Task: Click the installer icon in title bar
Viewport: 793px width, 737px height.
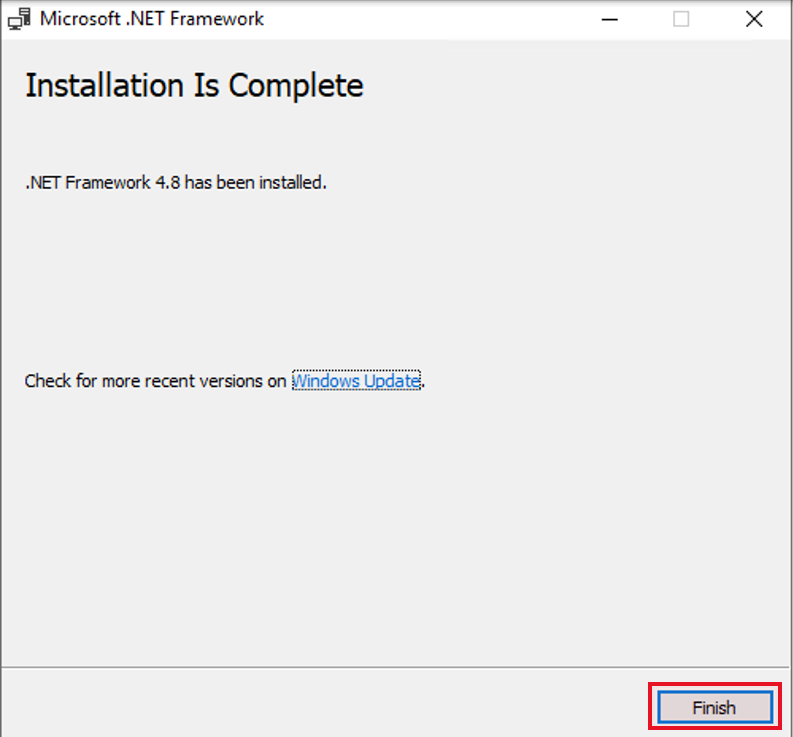Action: (x=19, y=19)
